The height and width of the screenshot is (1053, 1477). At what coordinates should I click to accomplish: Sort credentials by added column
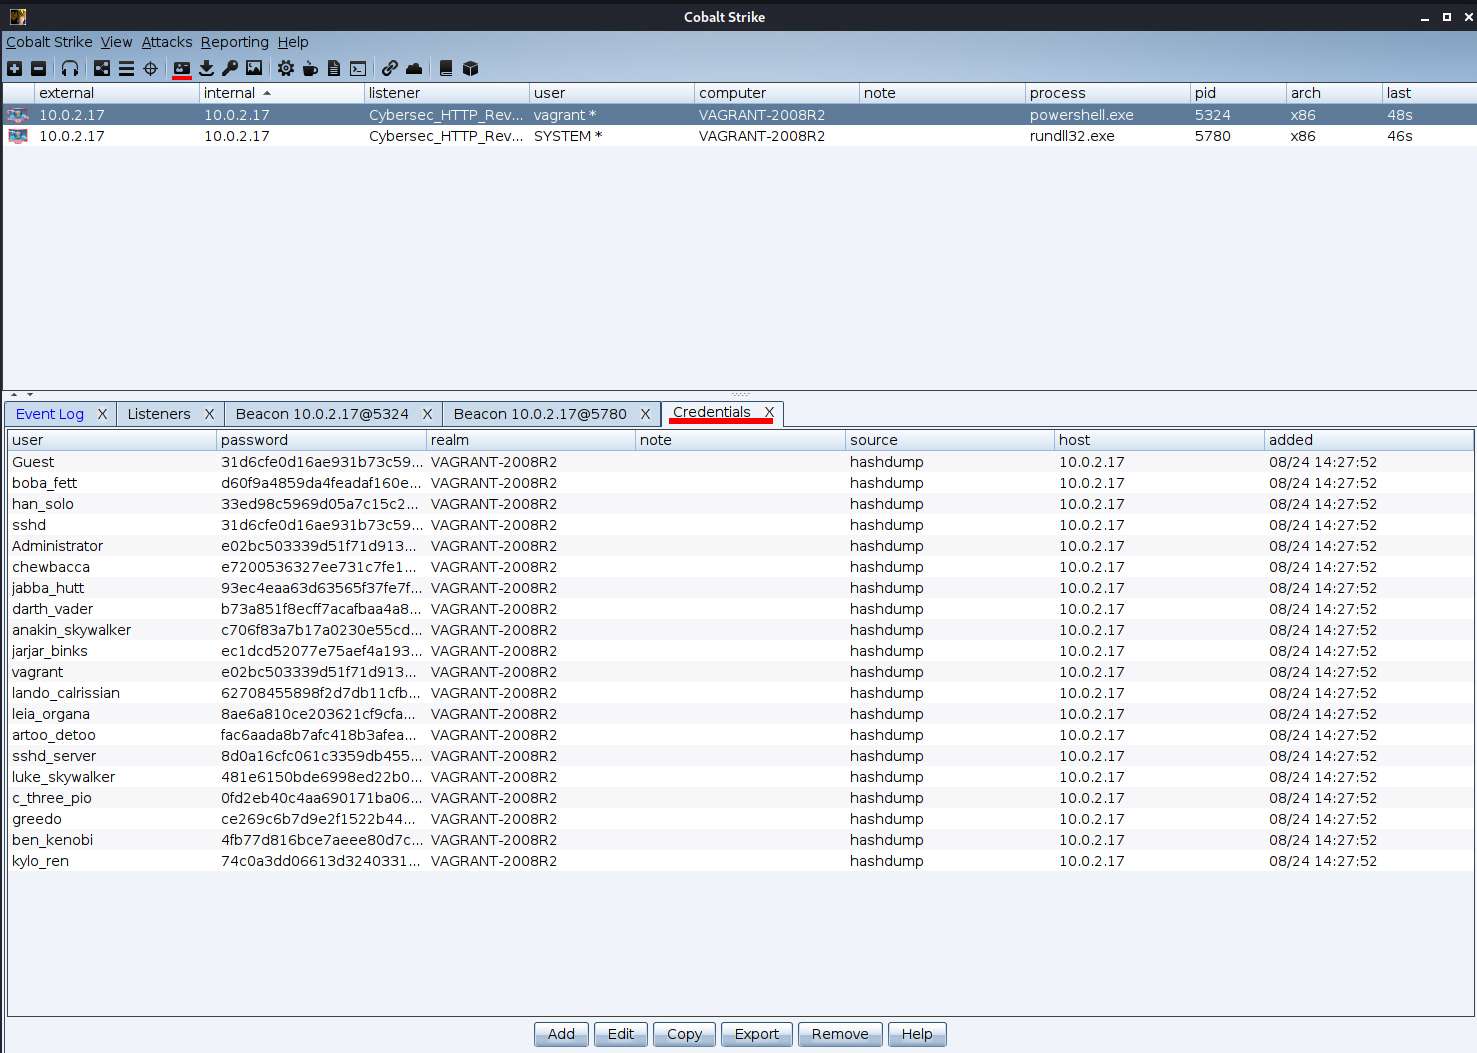1369,440
